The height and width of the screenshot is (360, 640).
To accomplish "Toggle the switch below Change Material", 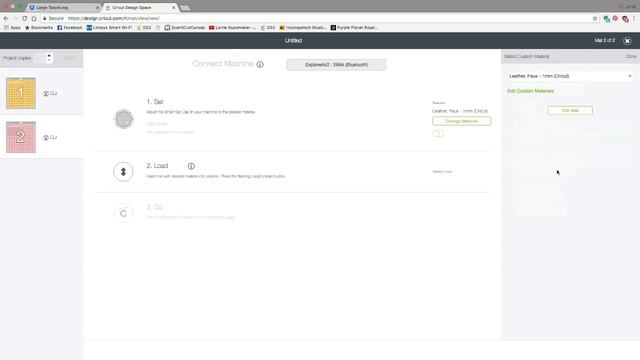I will click(438, 133).
